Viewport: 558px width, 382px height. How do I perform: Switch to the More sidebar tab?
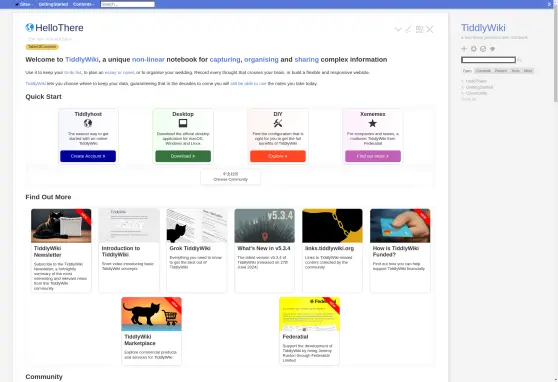coord(528,71)
